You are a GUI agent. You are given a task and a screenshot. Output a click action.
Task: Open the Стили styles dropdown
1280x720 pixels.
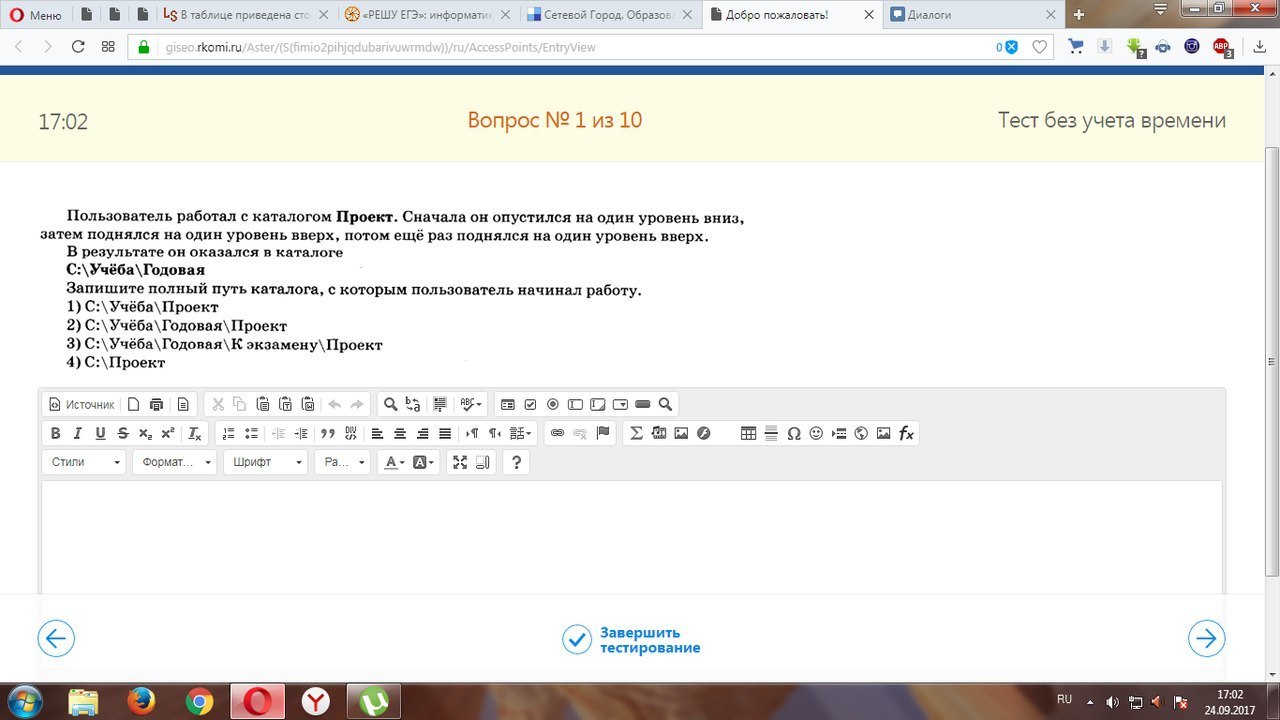pyautogui.click(x=85, y=462)
